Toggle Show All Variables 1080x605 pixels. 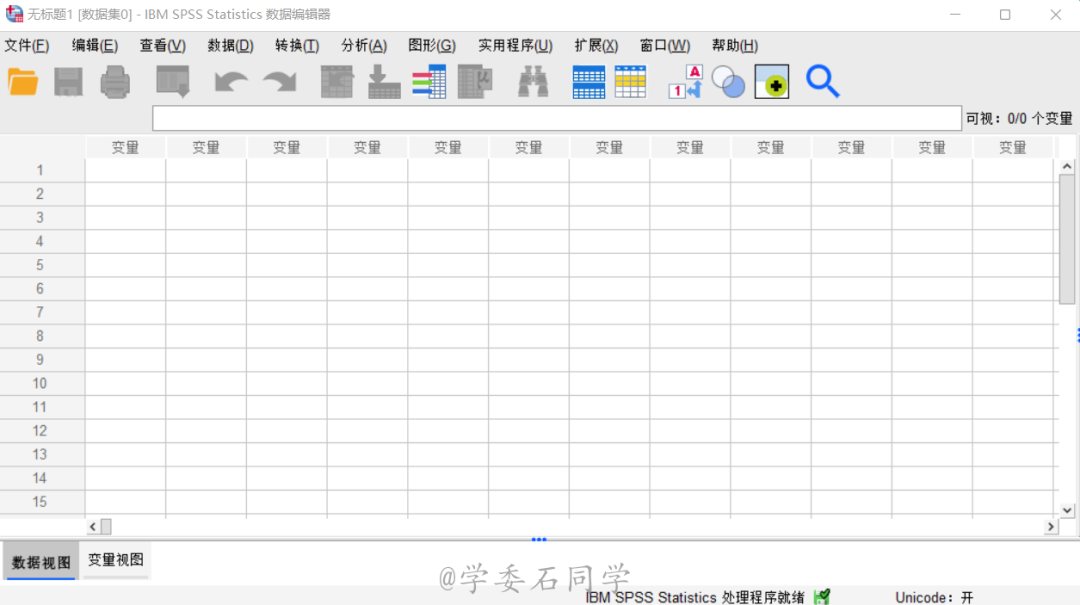pyautogui.click(x=771, y=82)
